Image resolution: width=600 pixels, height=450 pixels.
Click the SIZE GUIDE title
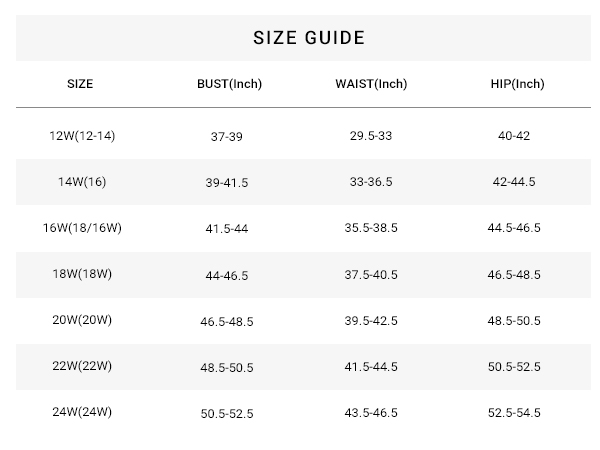309,38
